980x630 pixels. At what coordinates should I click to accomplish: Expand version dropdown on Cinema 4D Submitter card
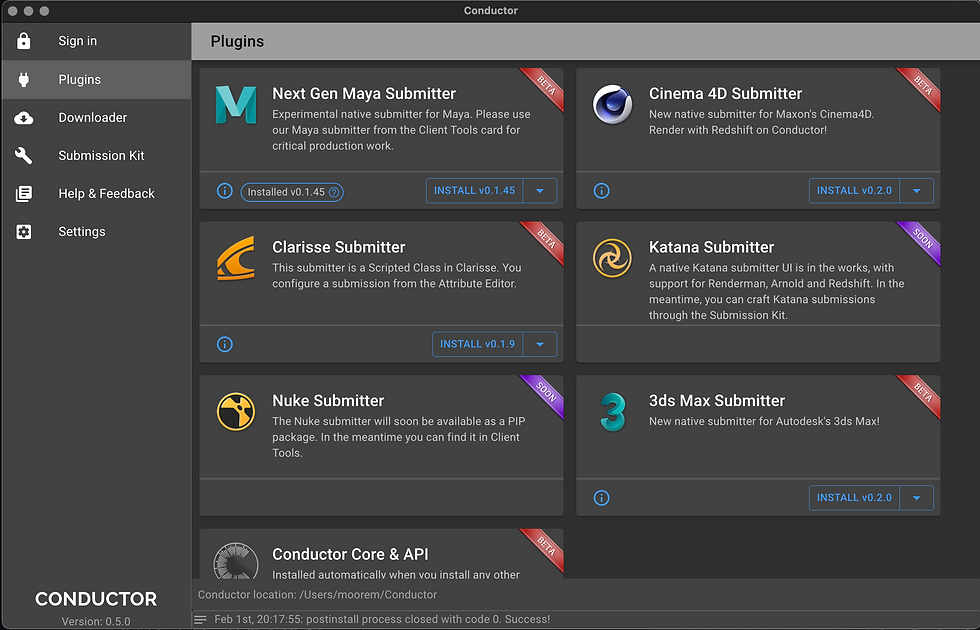click(x=917, y=191)
